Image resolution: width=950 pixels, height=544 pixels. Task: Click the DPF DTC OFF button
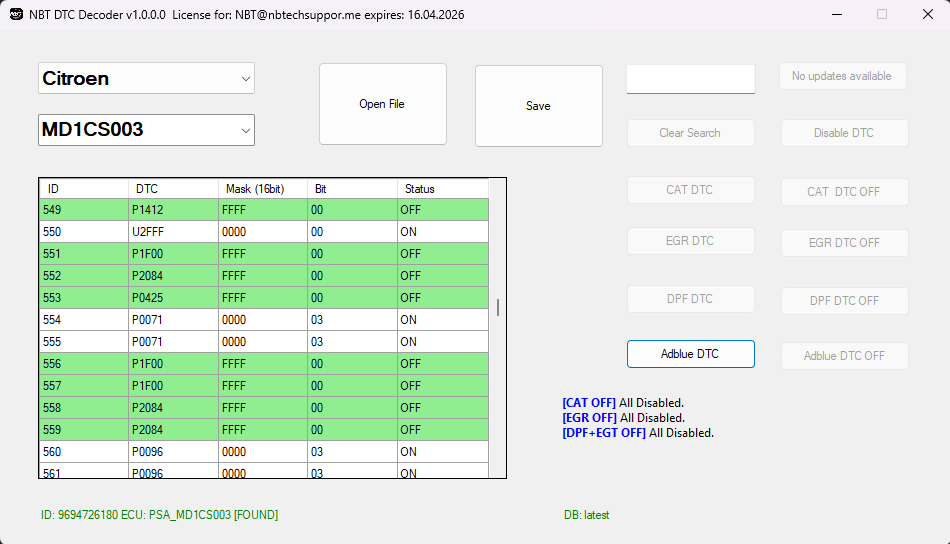844,300
